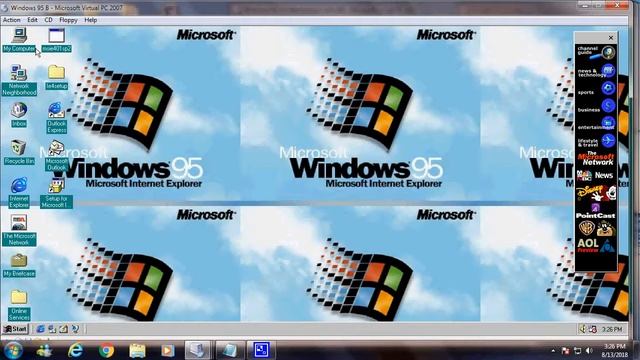
Task: Open the MSNBC News channel
Action: [596, 176]
